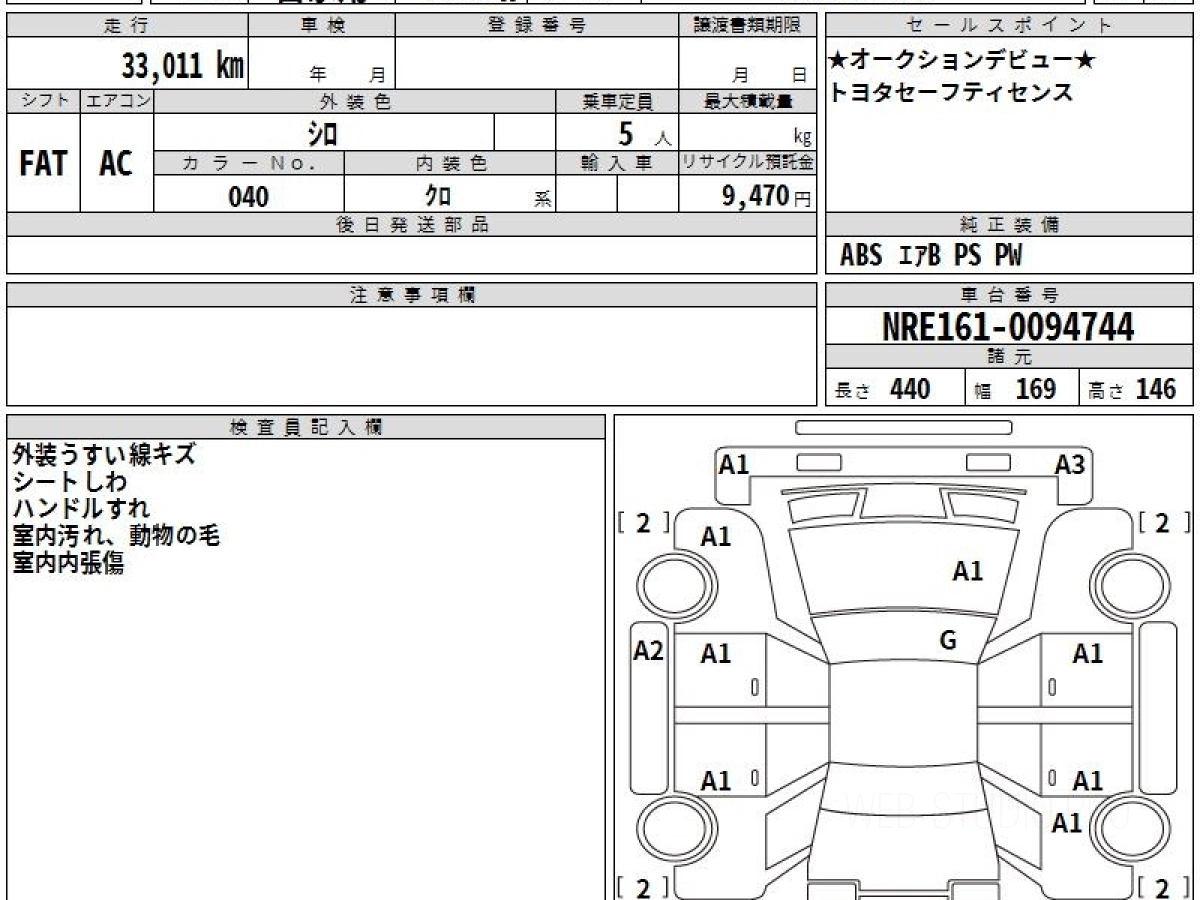Click the 最大積載量 header
Image resolution: width=1200 pixels, height=900 pixels.
tap(747, 101)
